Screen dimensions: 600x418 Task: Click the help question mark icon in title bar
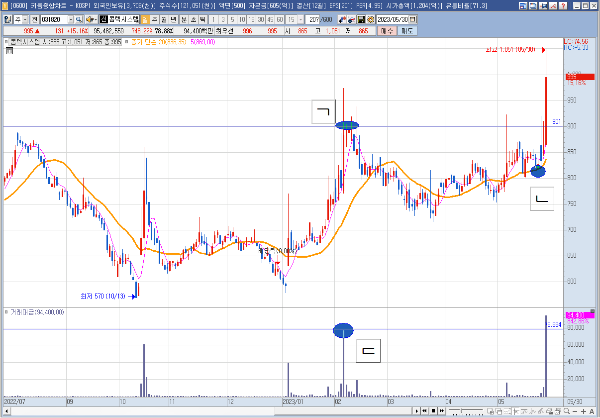(563, 6)
